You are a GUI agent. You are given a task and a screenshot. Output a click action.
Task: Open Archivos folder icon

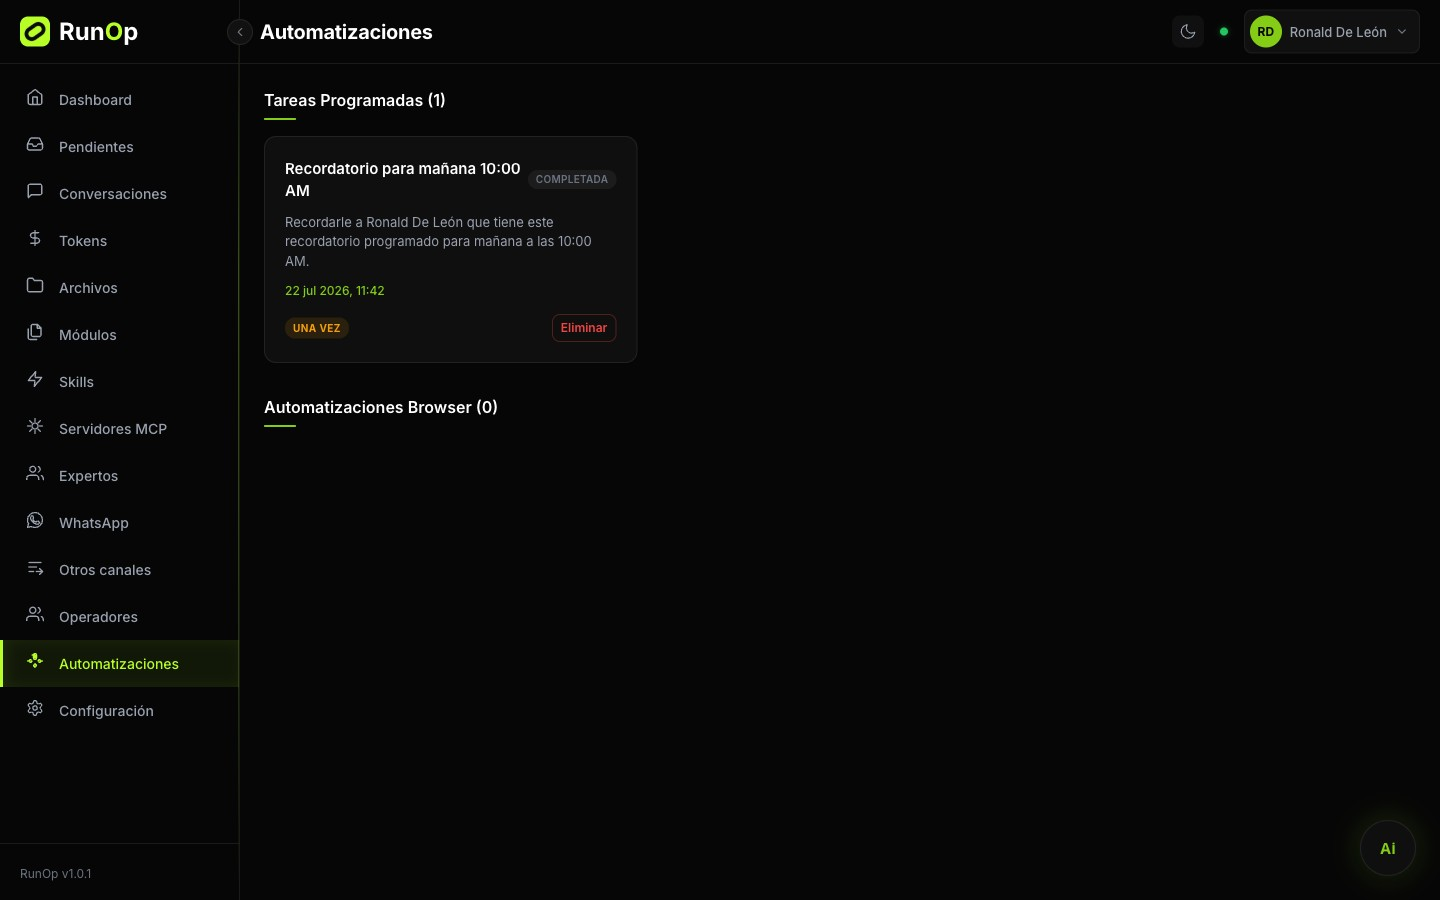35,286
